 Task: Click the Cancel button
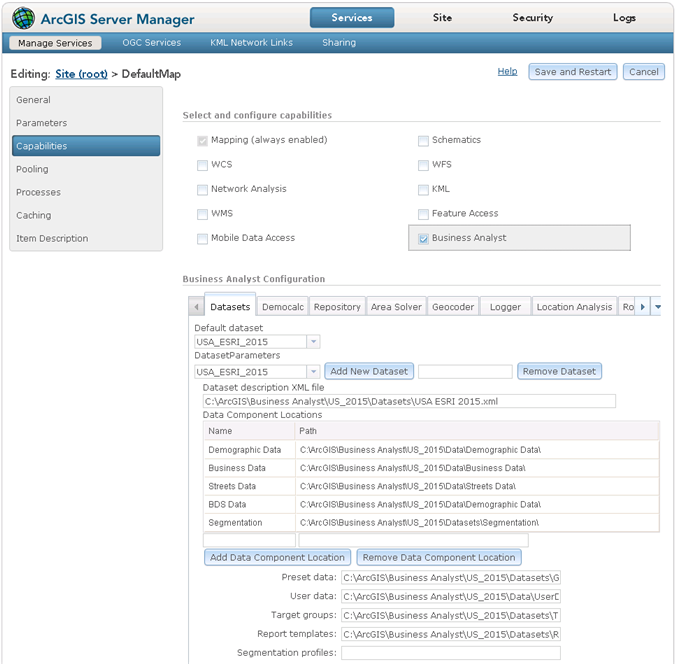point(644,72)
